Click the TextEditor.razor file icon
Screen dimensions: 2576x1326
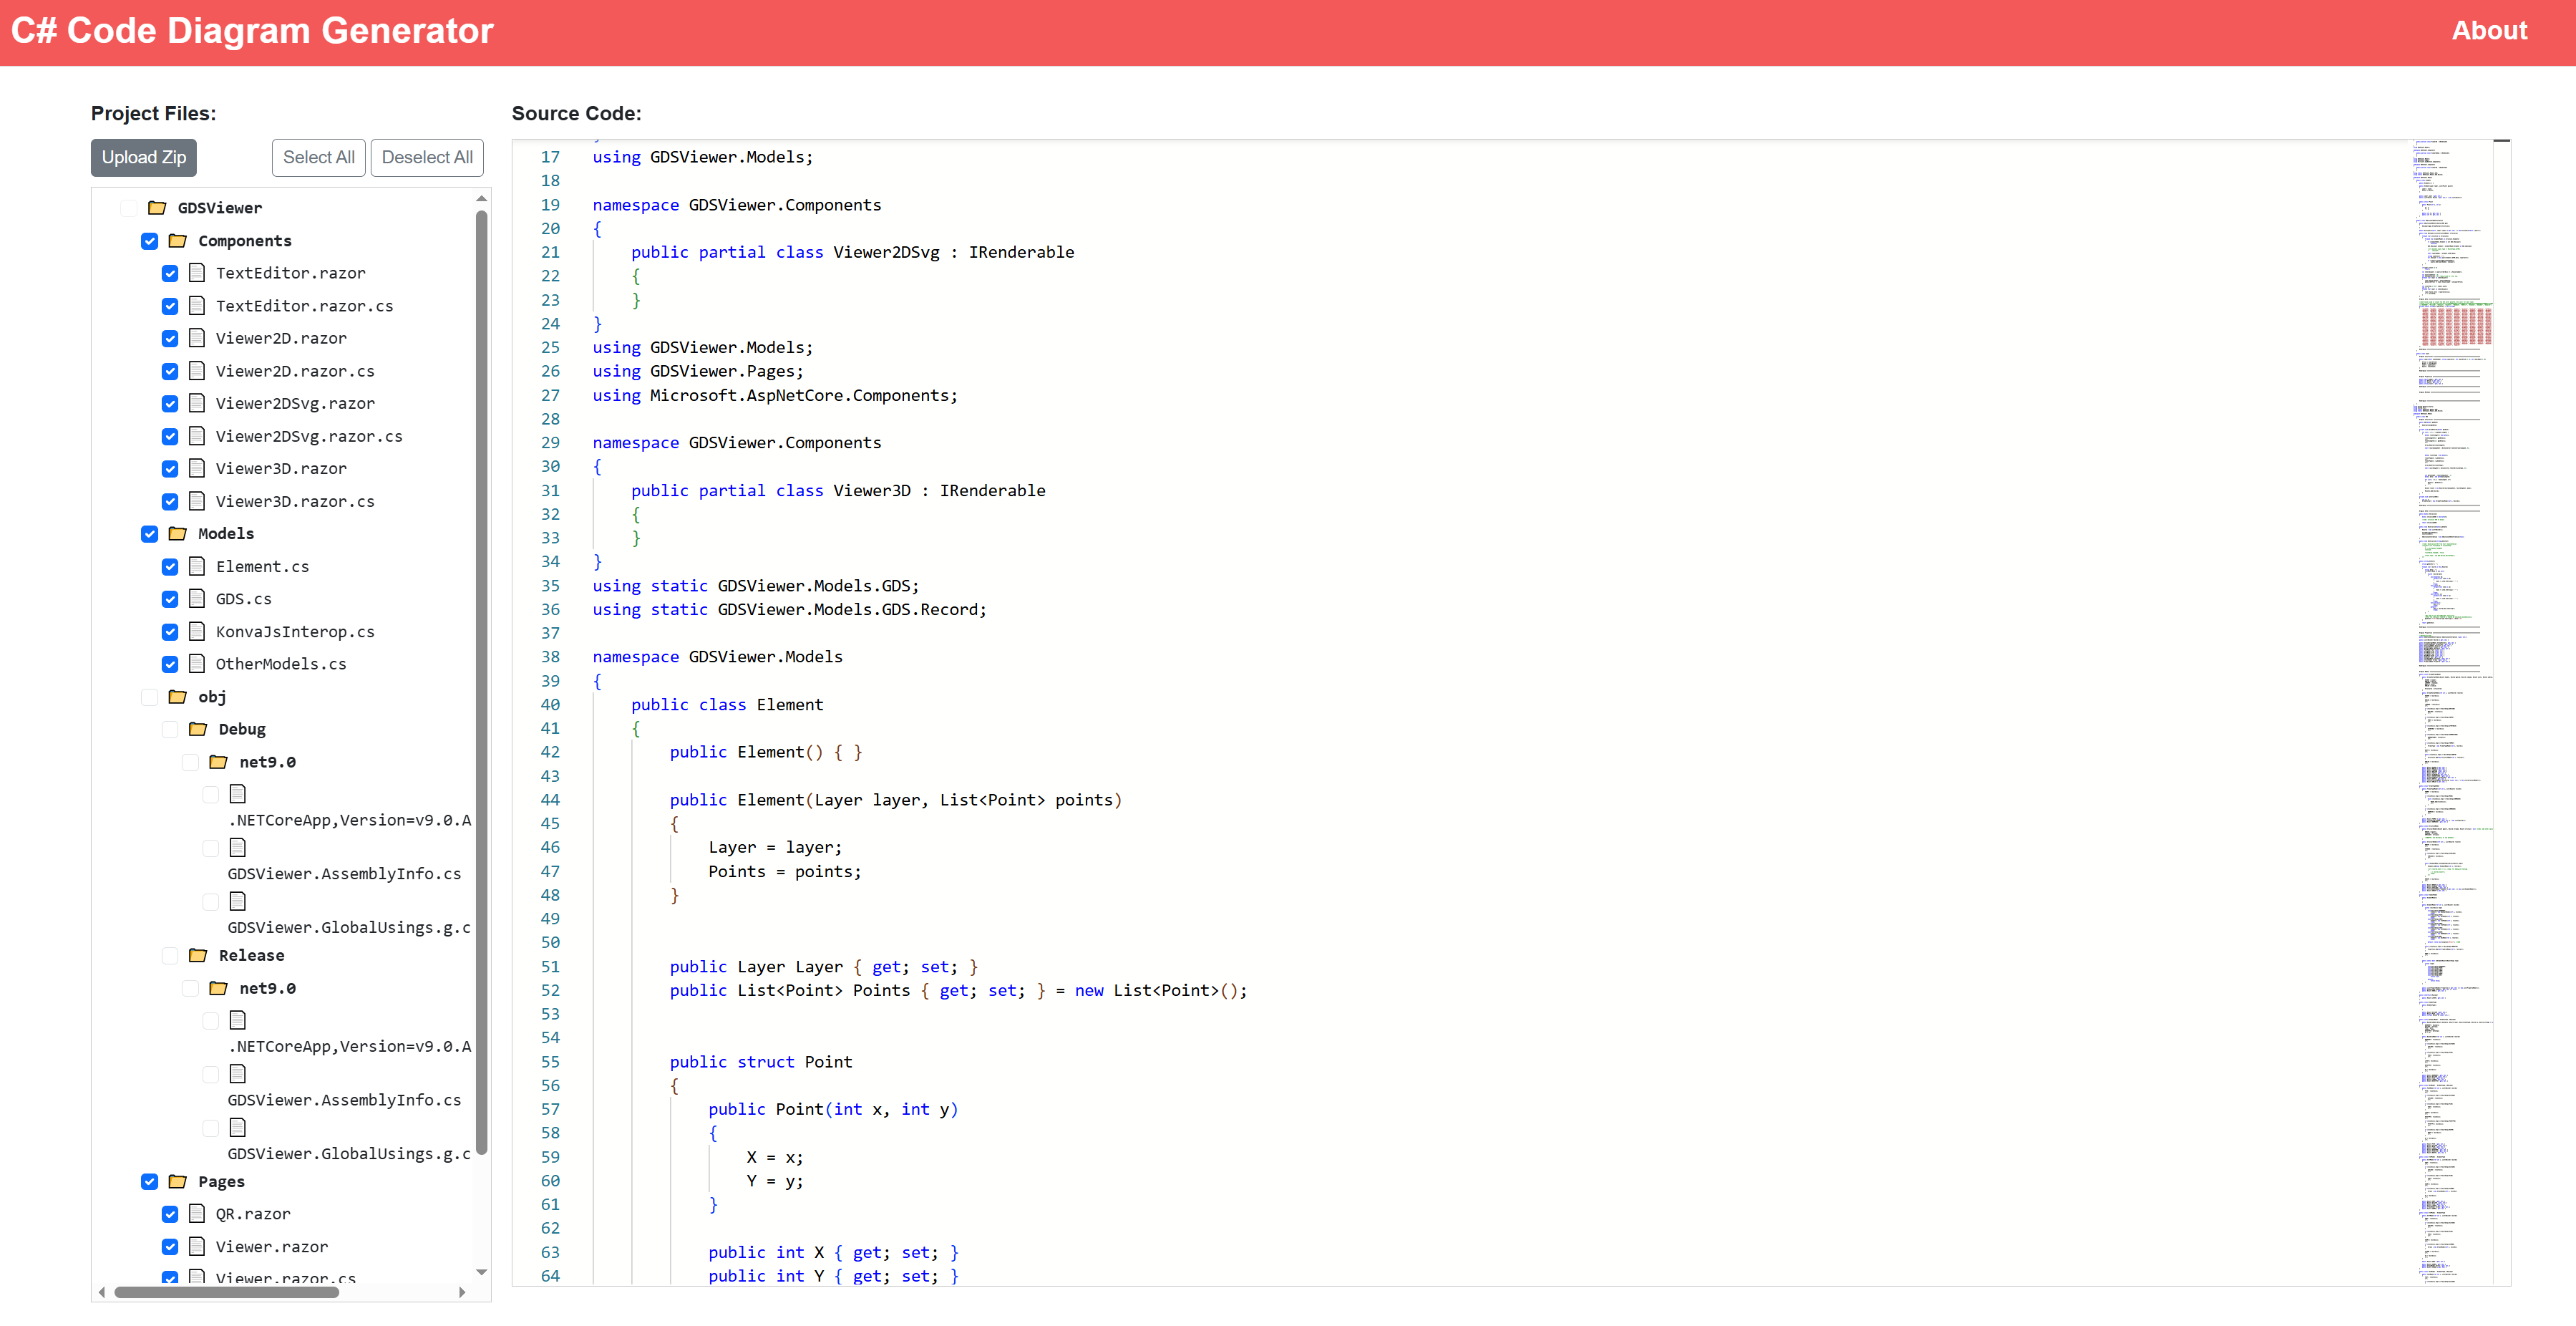coord(197,273)
